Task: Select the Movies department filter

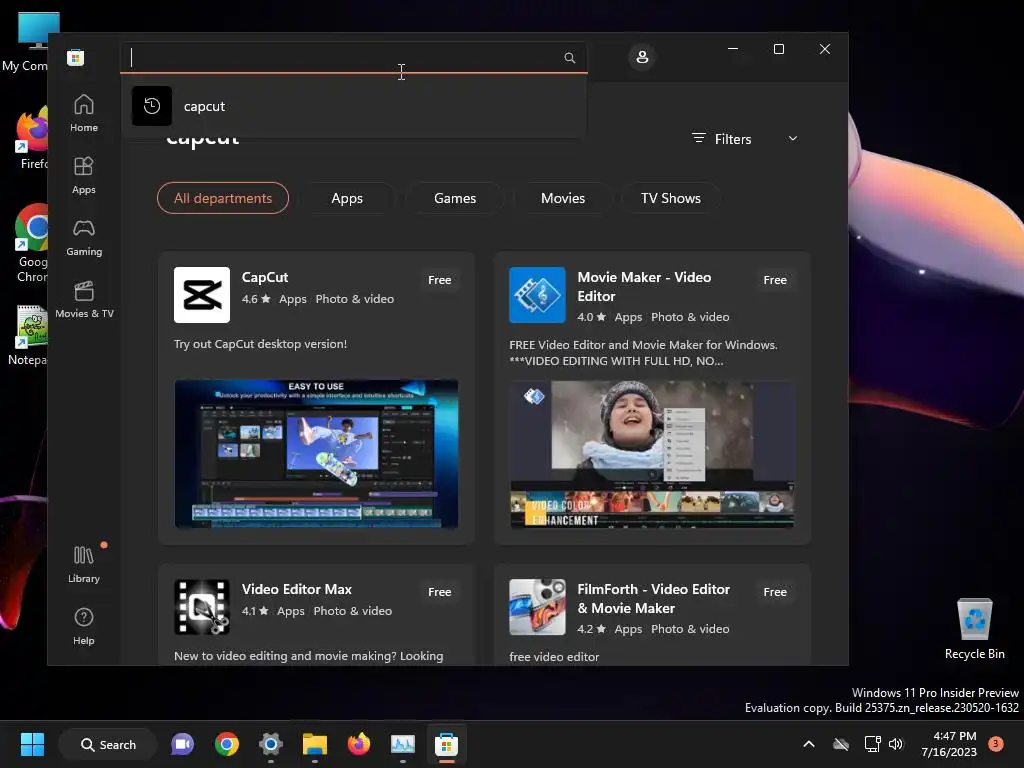Action: [x=562, y=198]
